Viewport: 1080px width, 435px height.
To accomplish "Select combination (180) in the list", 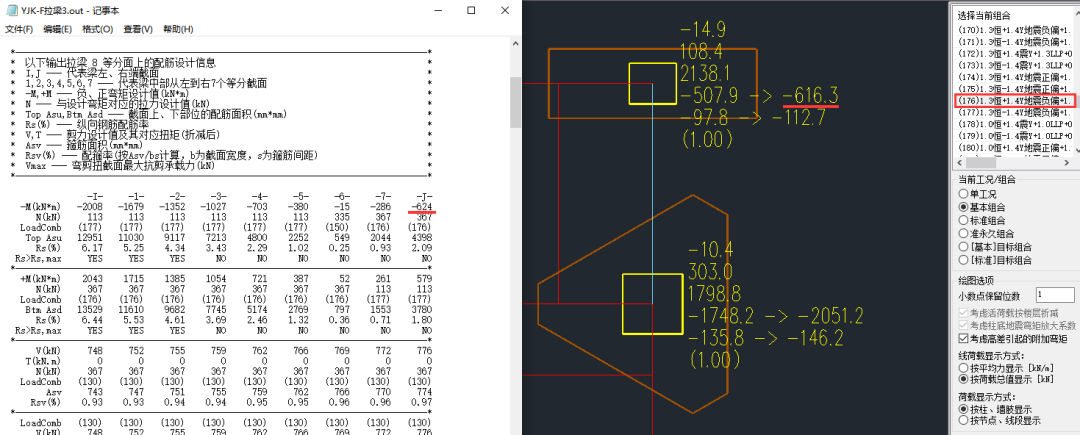I will [1013, 147].
